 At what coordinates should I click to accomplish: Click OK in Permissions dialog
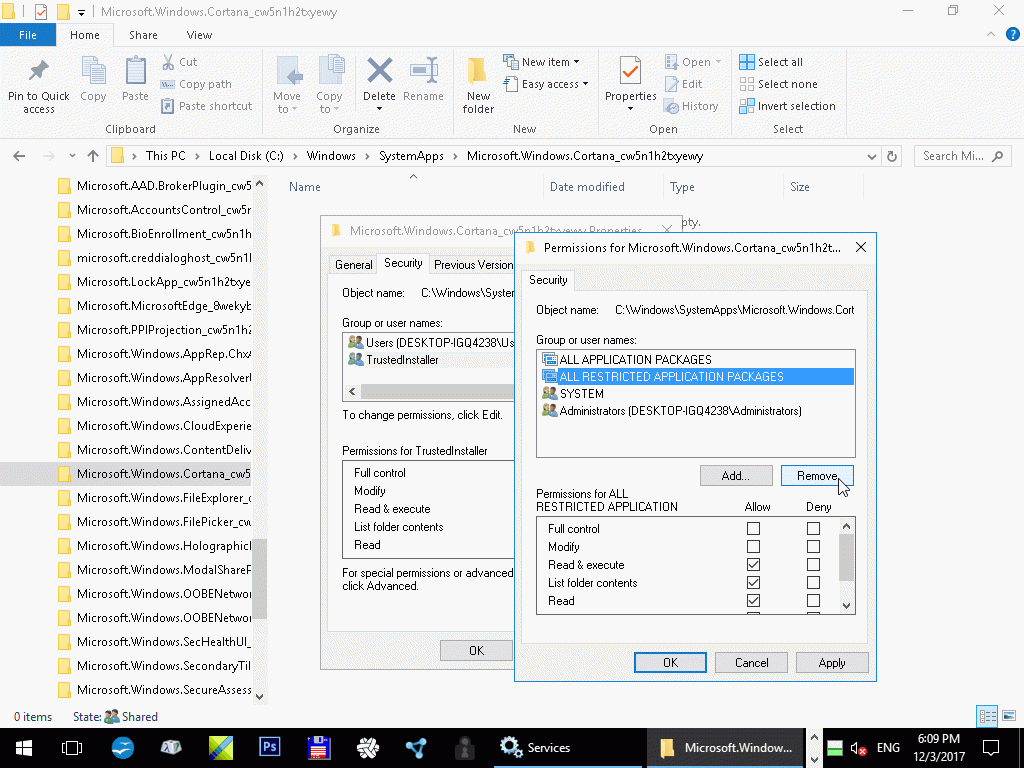pyautogui.click(x=670, y=662)
